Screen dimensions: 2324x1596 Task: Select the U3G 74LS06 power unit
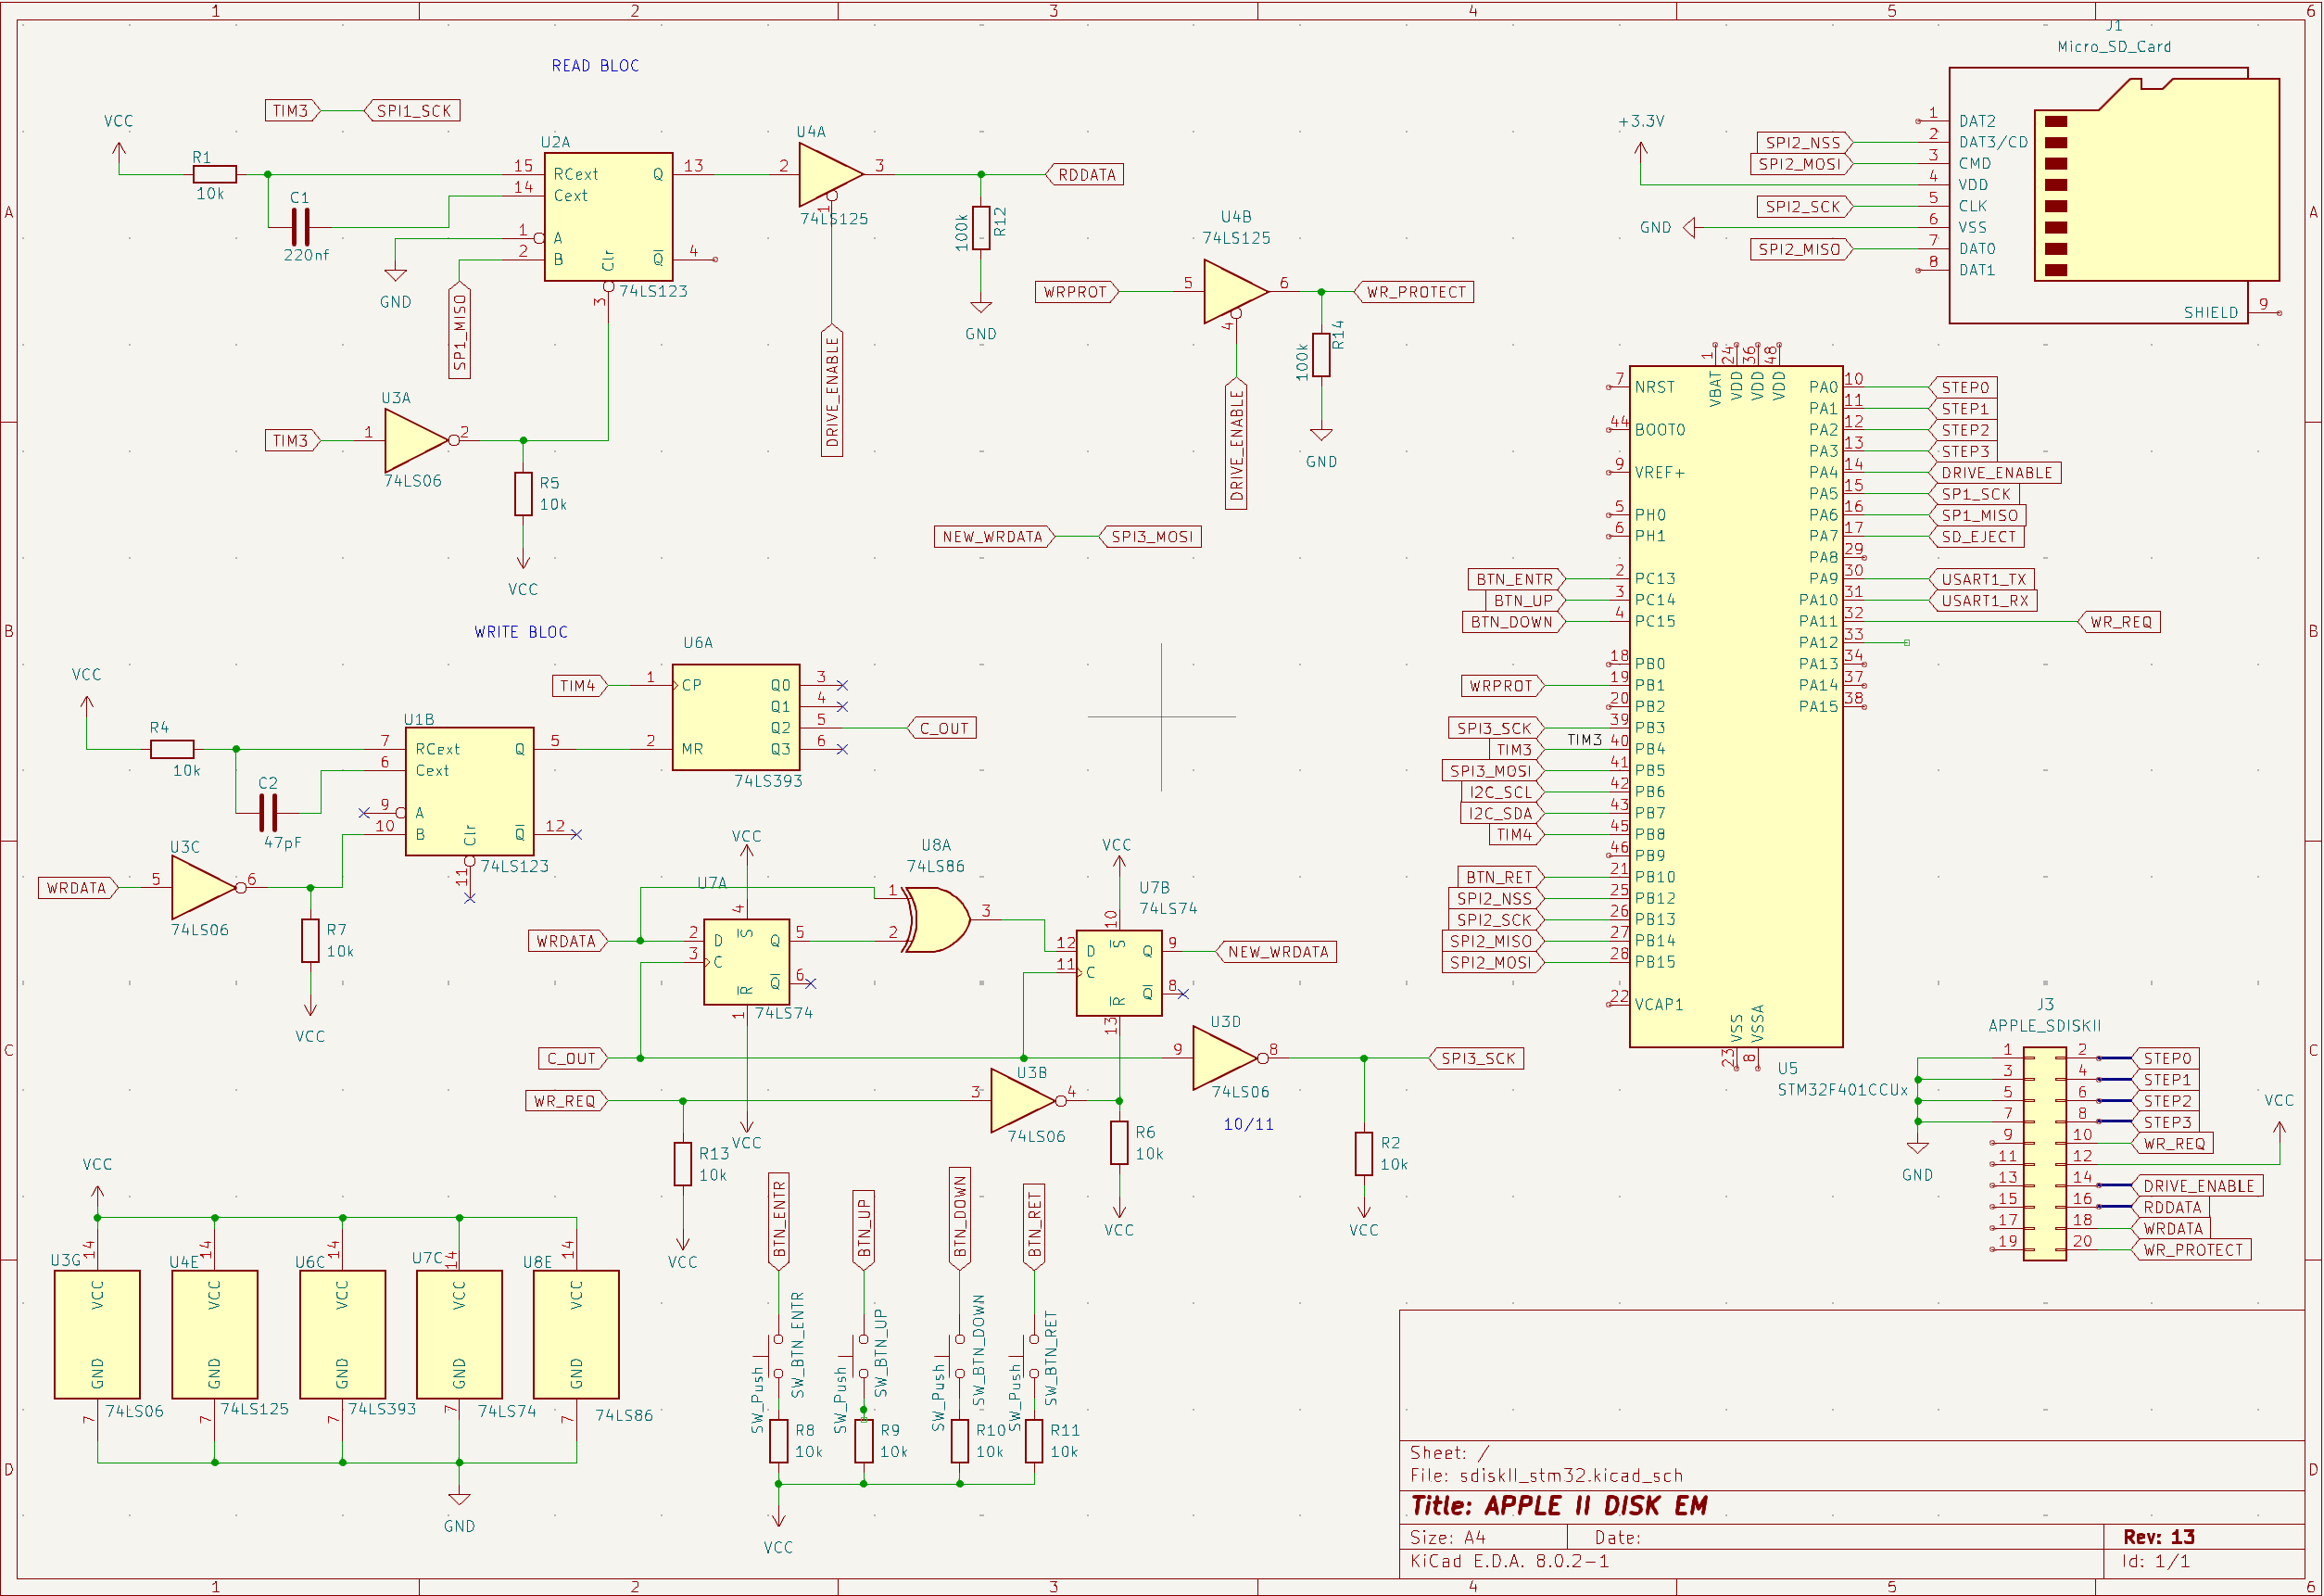[97, 1334]
